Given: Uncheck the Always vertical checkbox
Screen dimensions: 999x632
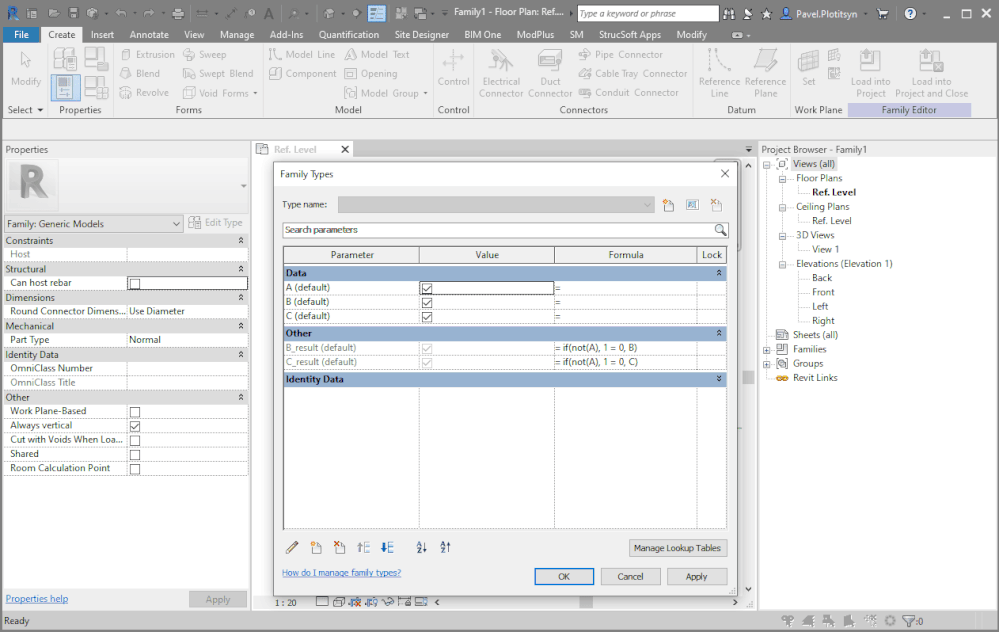Looking at the screenshot, I should tap(135, 426).
